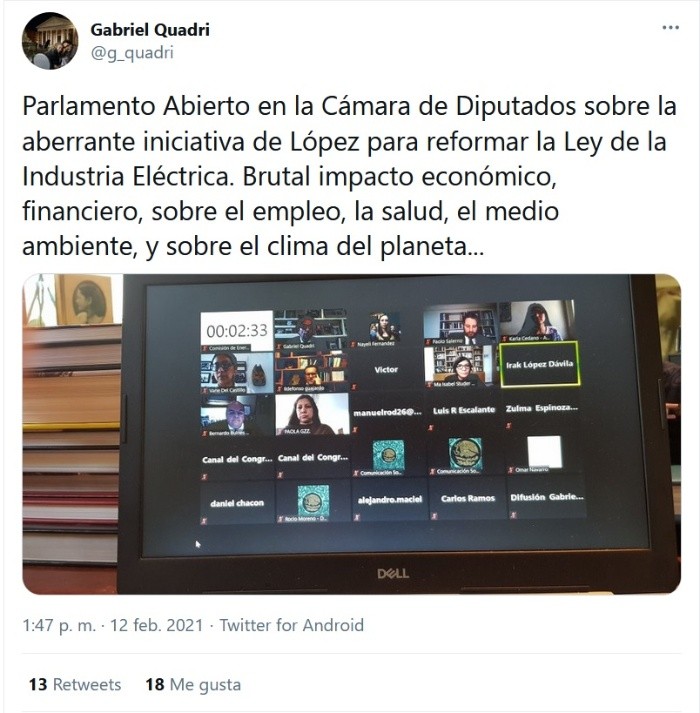Image resolution: width=700 pixels, height=713 pixels.
Task: Select the highlighted Irak López Dávila tile
Action: click(x=539, y=365)
